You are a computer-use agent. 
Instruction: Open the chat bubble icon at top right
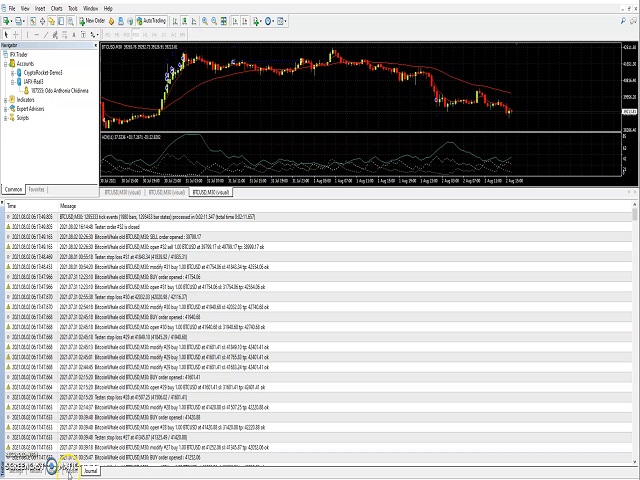click(633, 21)
